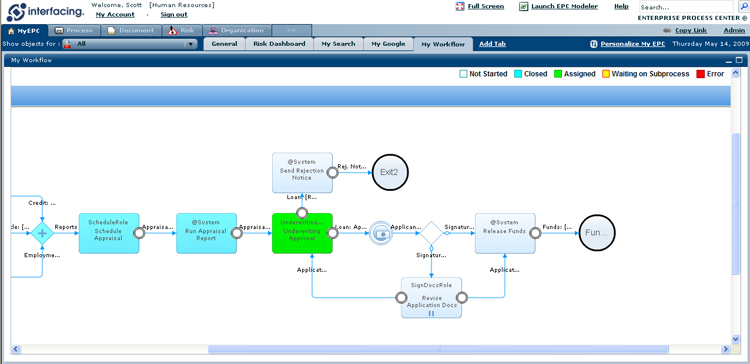Click the Sign out link
The image size is (750, 364).
[174, 15]
